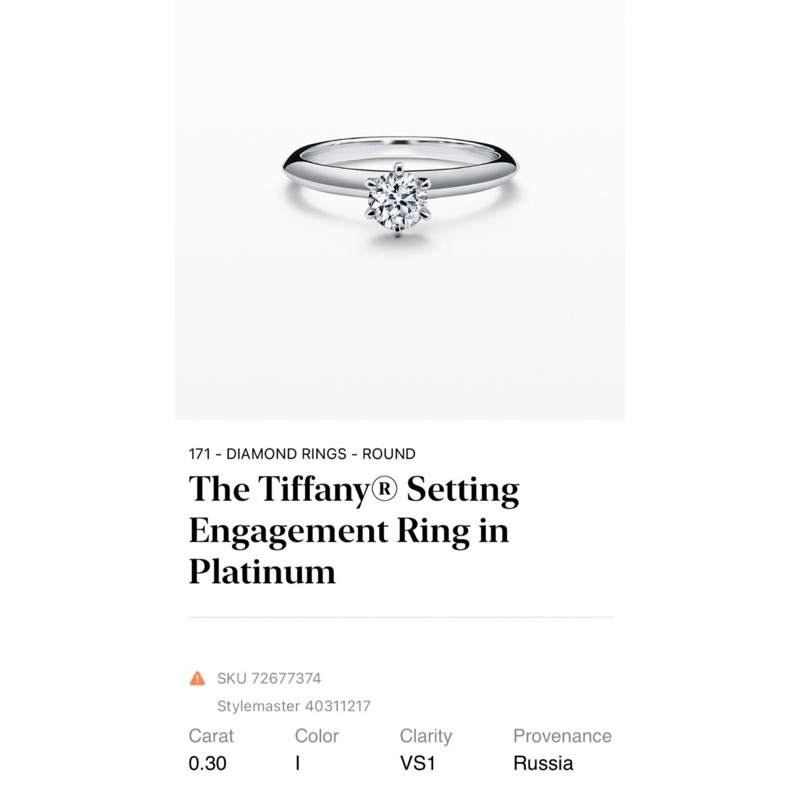Click the Engagement Ring in title line
800x800 pixels.
pos(349,532)
